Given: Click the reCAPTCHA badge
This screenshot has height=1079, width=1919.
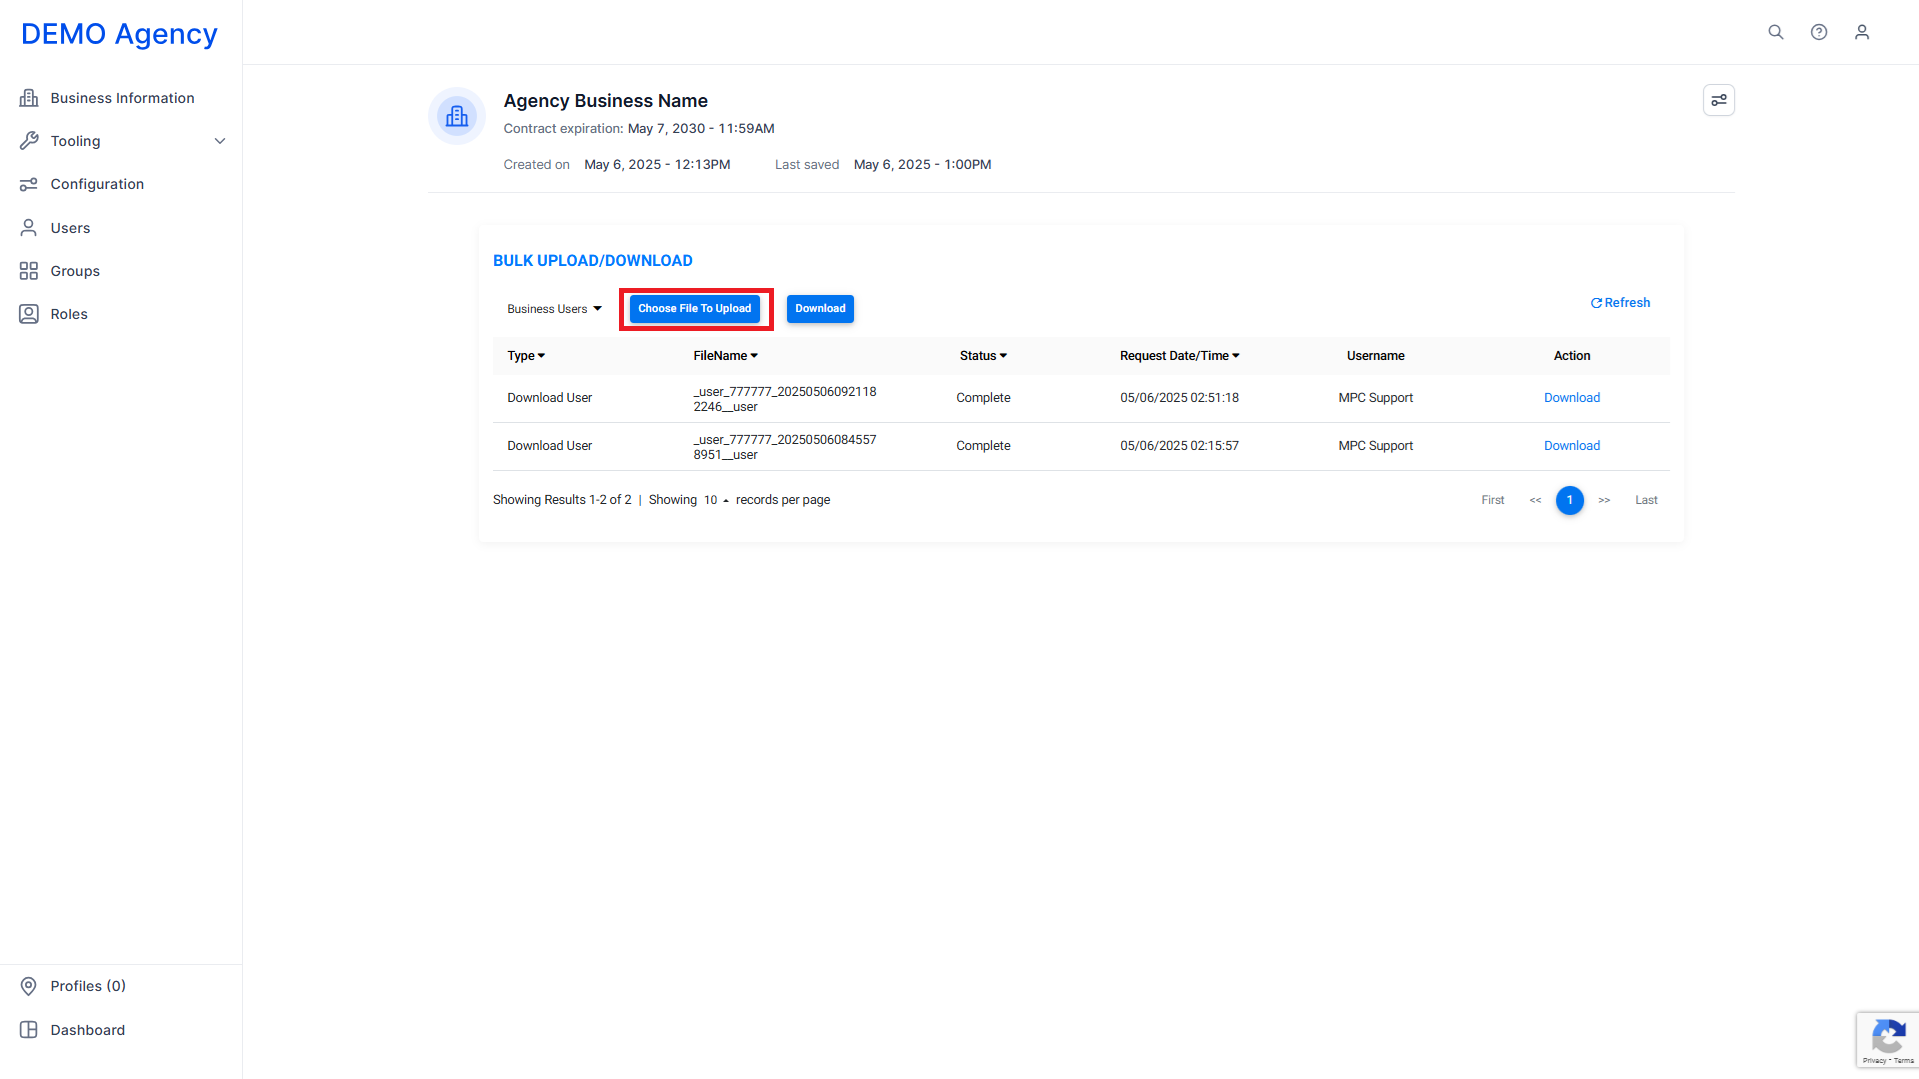Looking at the screenshot, I should tap(1888, 1041).
